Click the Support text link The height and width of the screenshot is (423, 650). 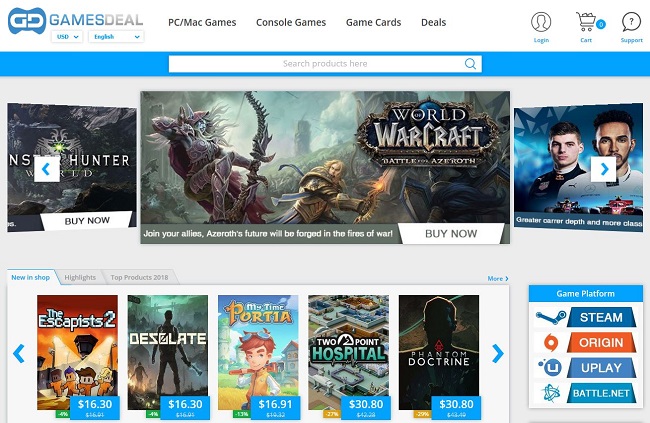(631, 40)
